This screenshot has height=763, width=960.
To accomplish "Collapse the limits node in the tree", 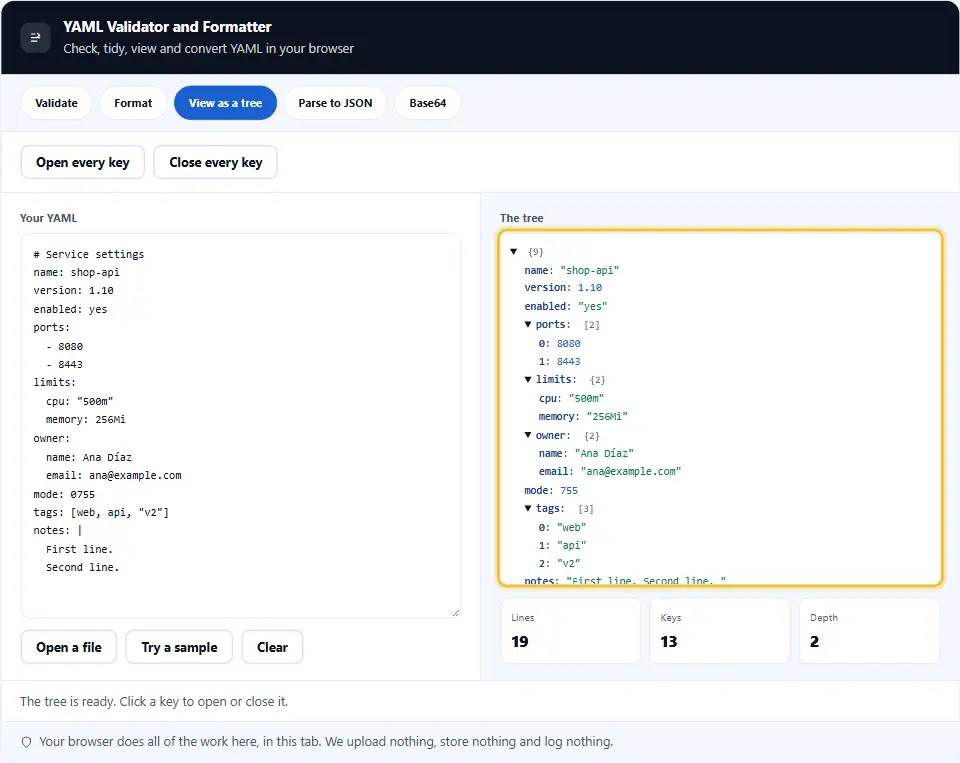I will 528,380.
